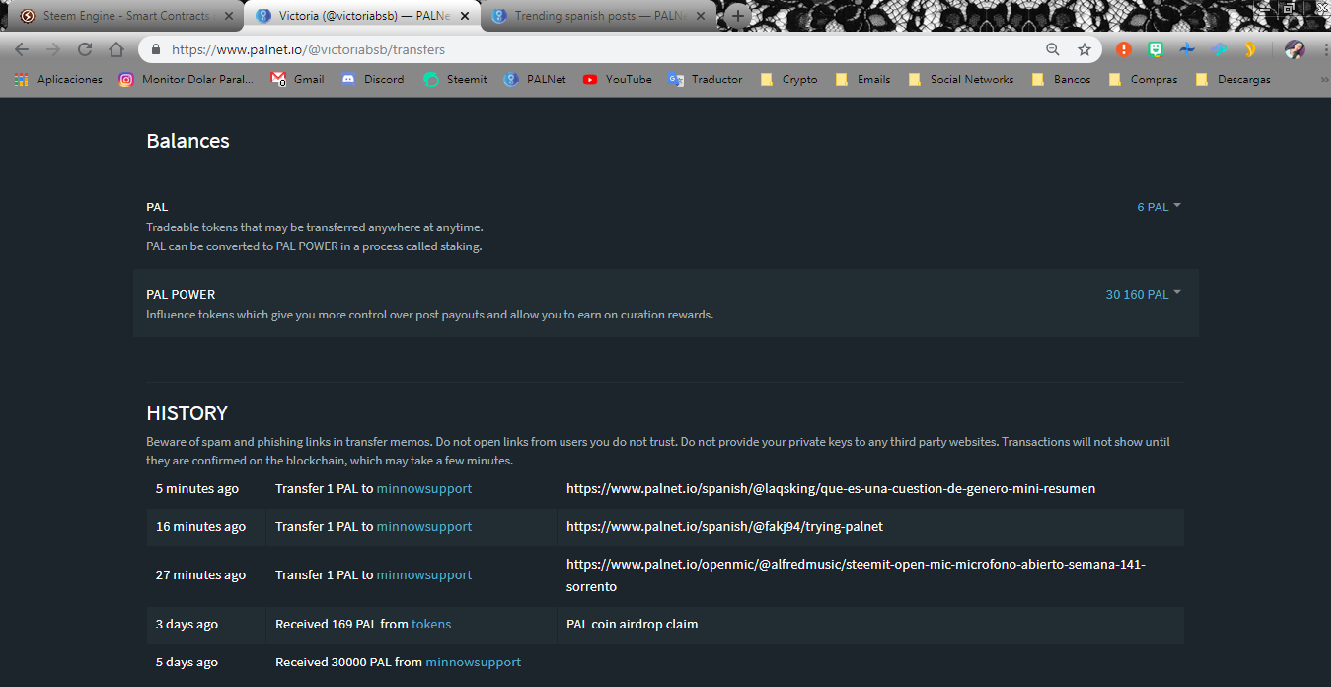
Task: Expand the Social Networks bookmarks folder
Action: click(x=960, y=79)
